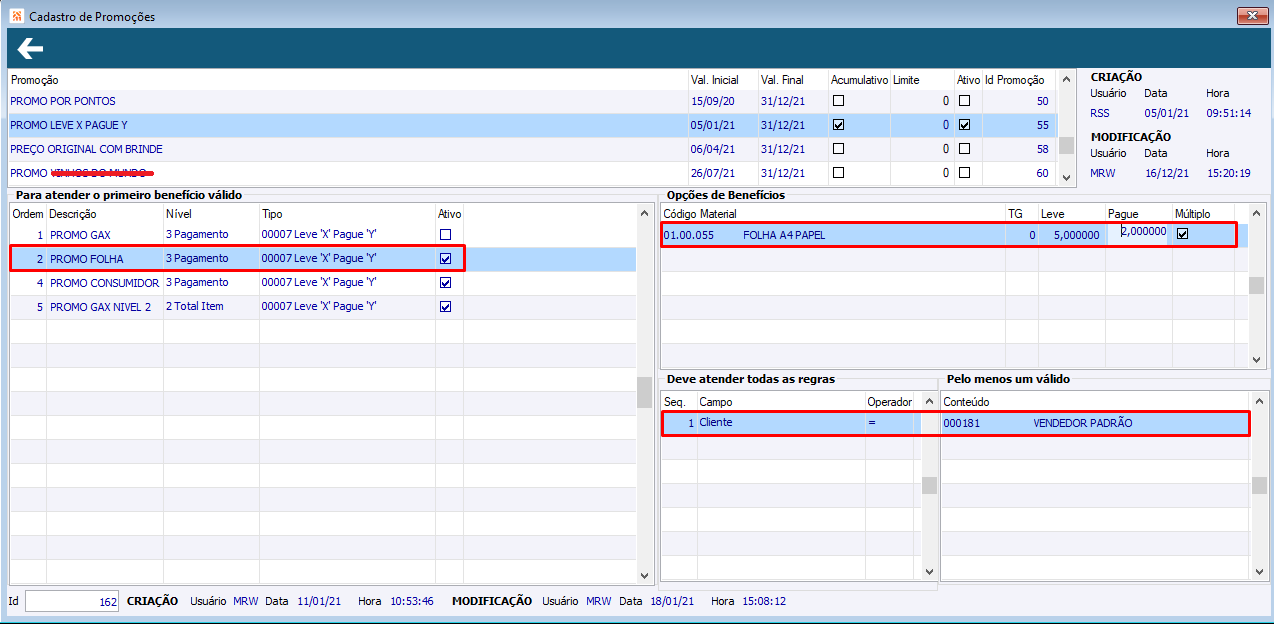Toggle Acumulativo for PROMO LEVE X PAGUE Y

click(x=839, y=125)
